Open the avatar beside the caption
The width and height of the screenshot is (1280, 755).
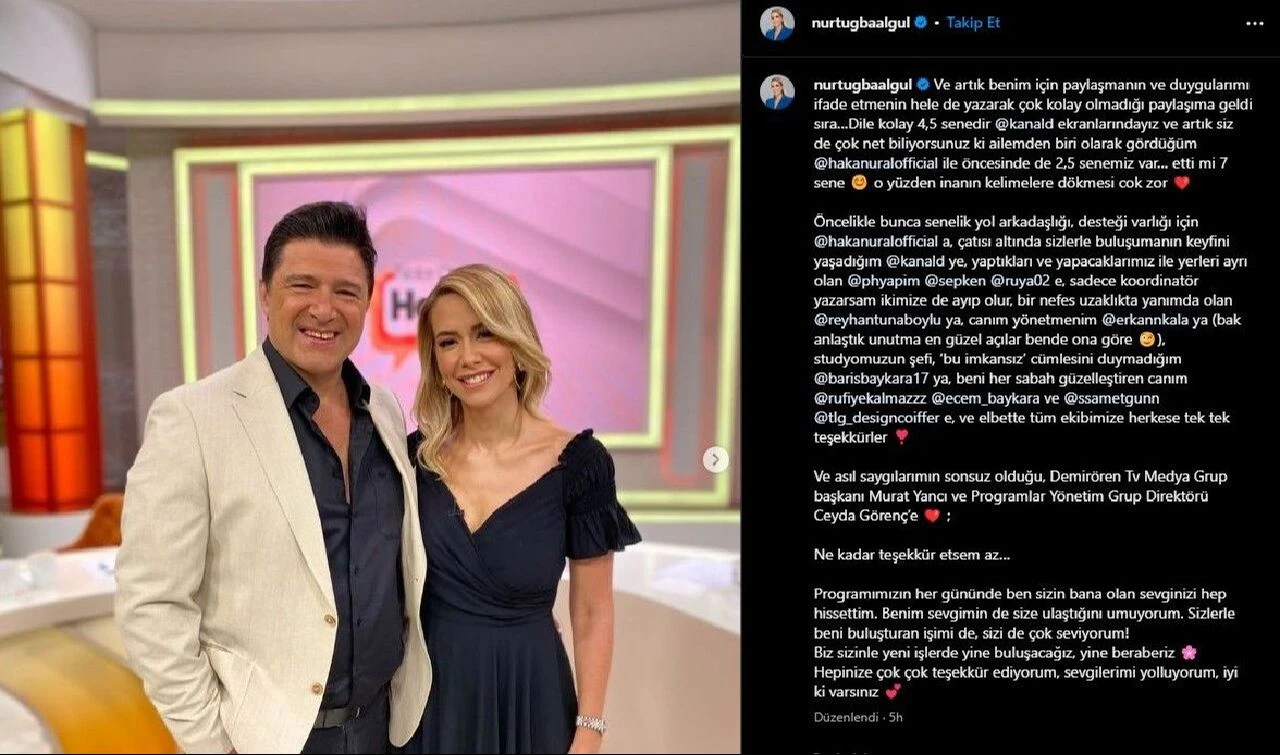point(777,91)
